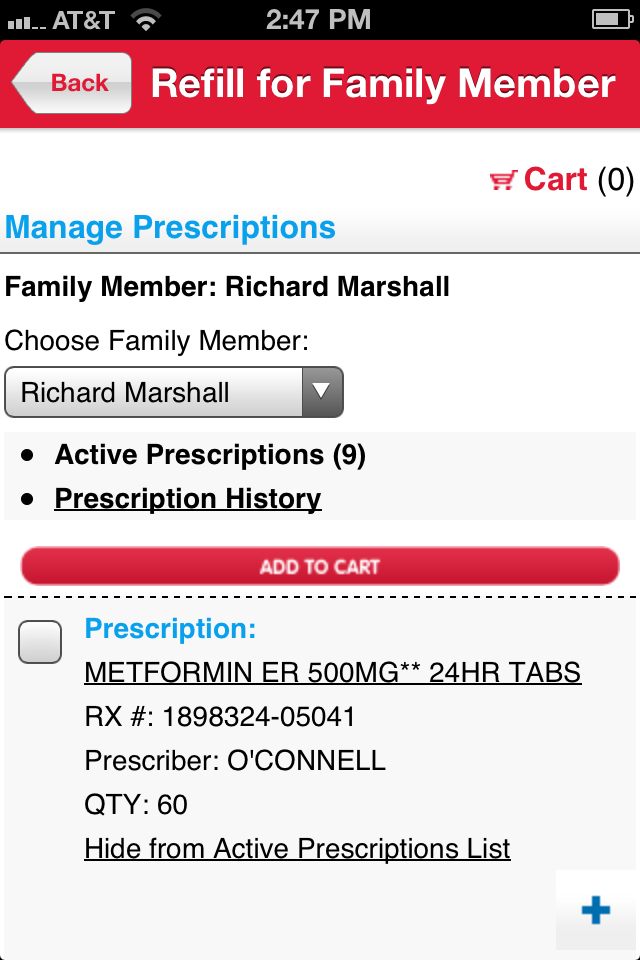Tap the blue plus icon at bottom right
Screen dimensions: 640x960
coord(596,910)
